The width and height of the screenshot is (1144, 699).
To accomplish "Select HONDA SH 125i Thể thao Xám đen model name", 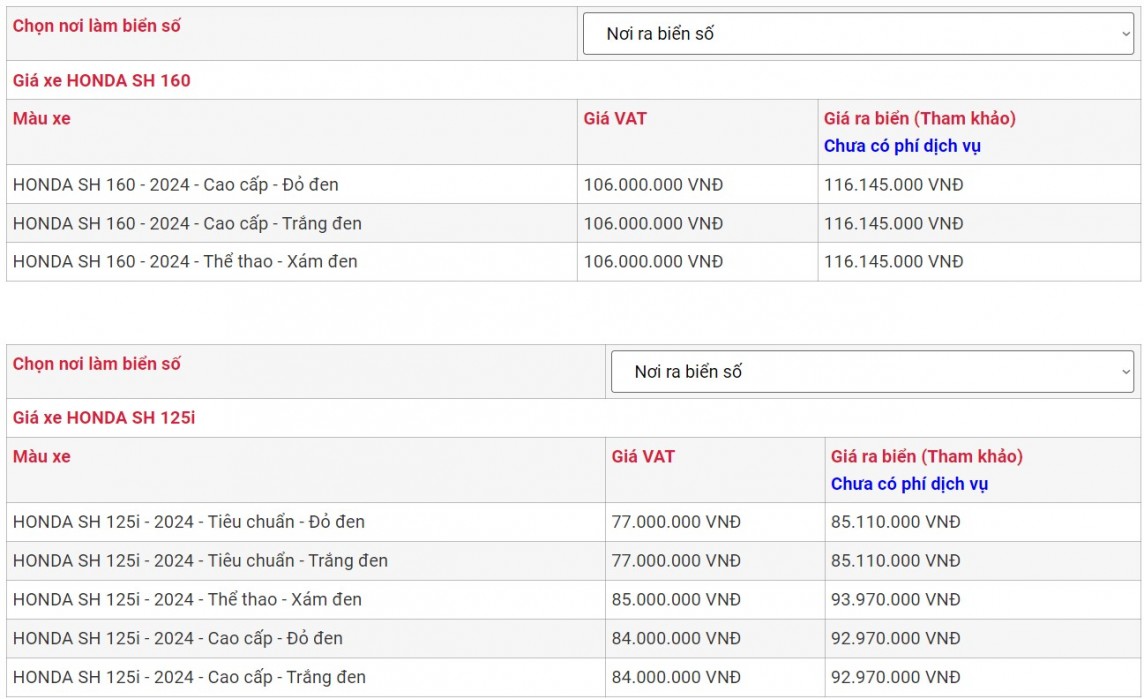I will click(x=187, y=600).
